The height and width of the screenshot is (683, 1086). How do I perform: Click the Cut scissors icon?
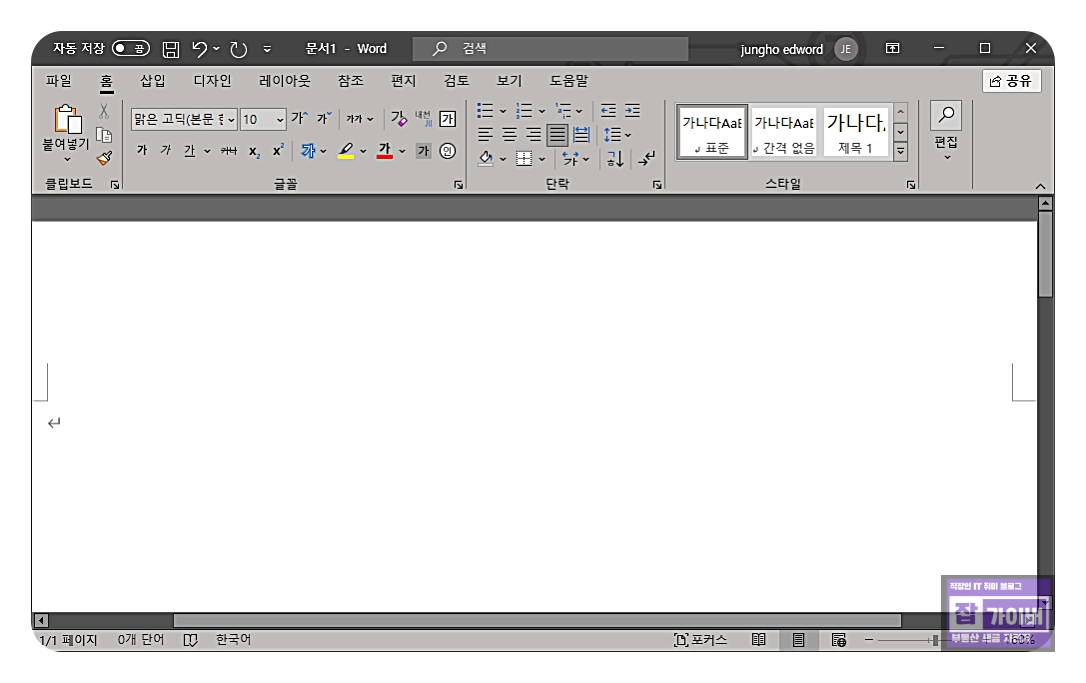coord(104,111)
